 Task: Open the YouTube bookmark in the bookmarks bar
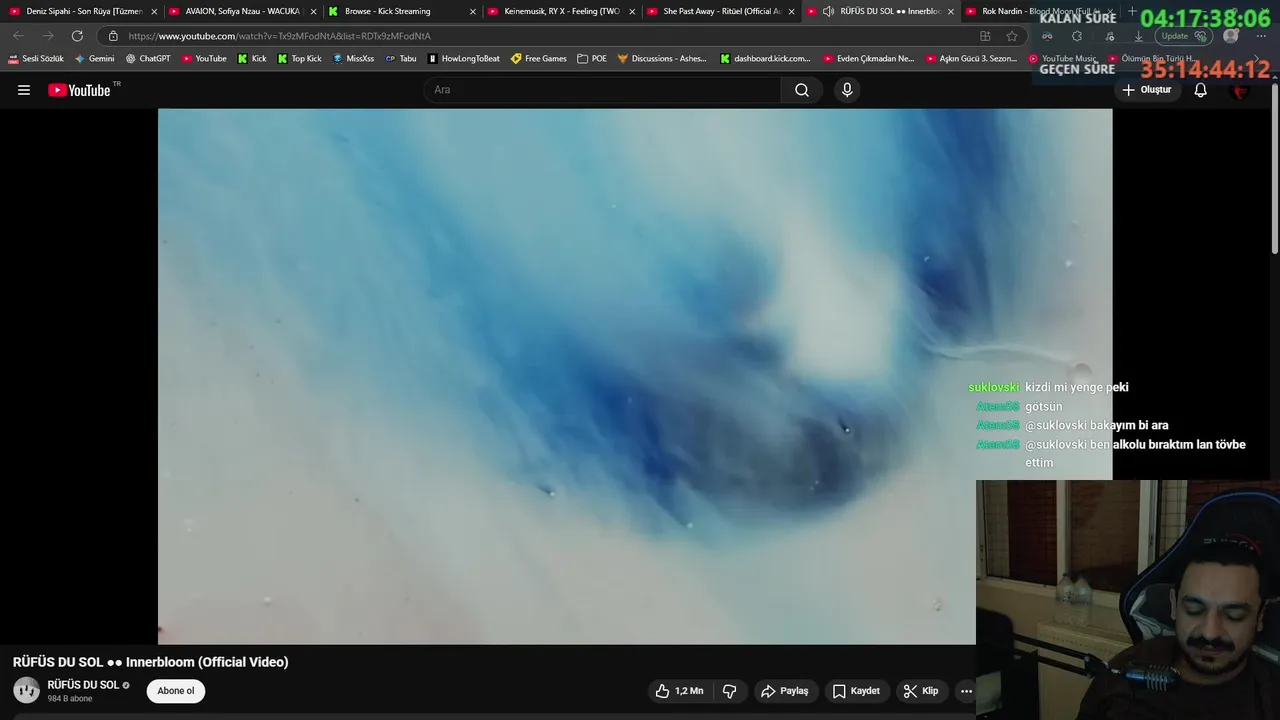[204, 59]
